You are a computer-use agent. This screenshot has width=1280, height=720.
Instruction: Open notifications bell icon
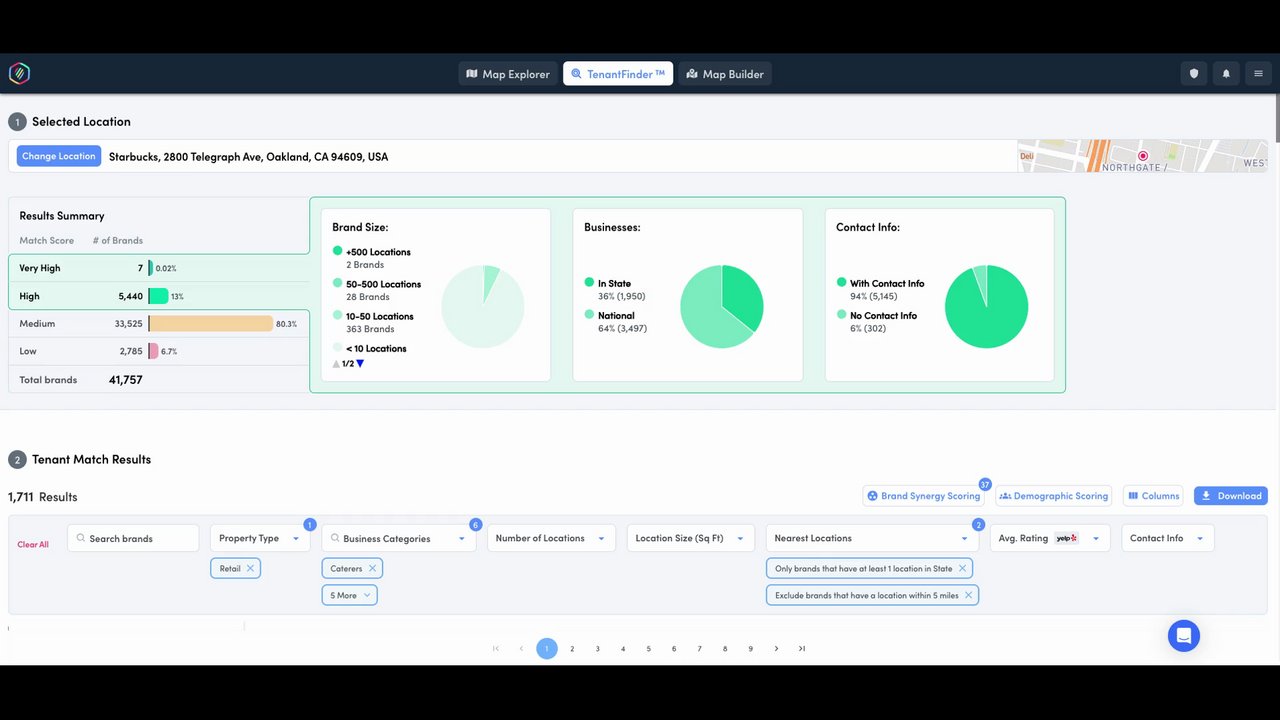click(x=1226, y=74)
